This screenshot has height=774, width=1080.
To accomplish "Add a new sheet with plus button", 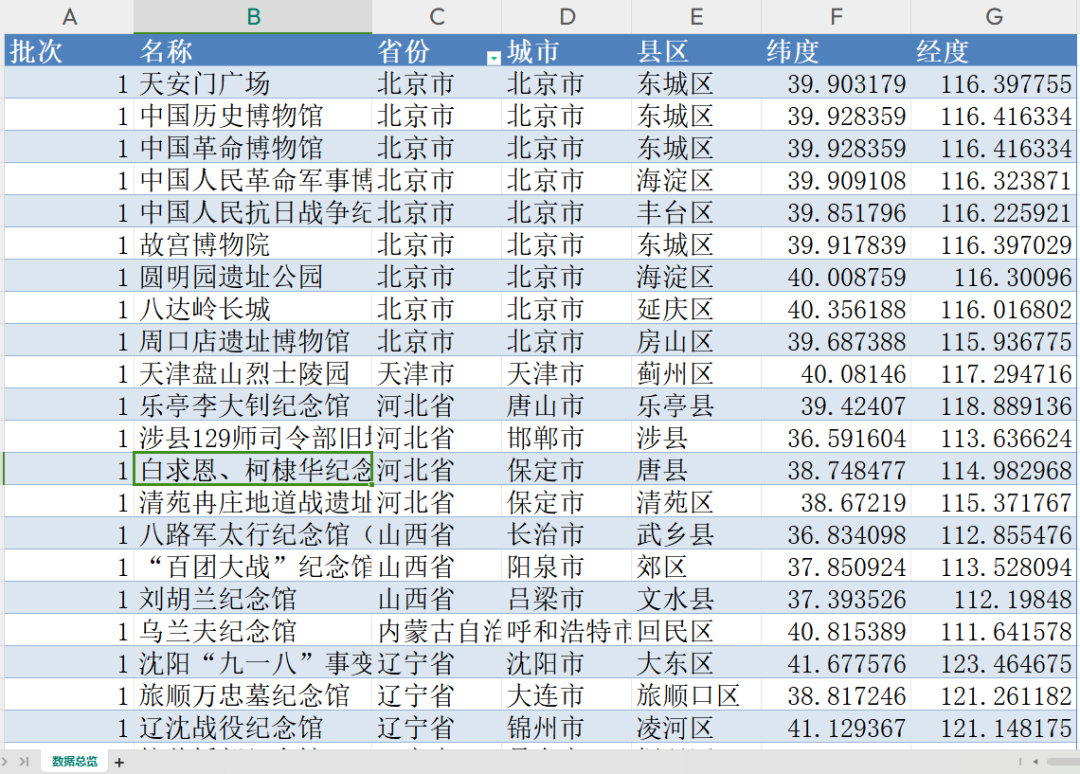I will 119,762.
